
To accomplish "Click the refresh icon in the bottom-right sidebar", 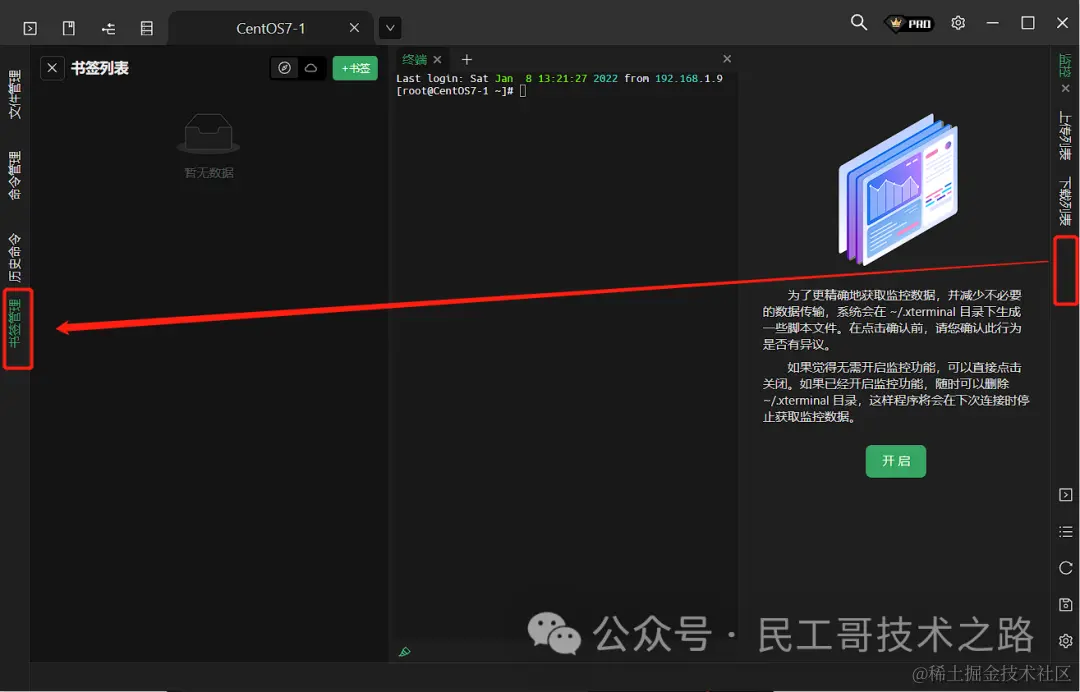I will [1064, 567].
